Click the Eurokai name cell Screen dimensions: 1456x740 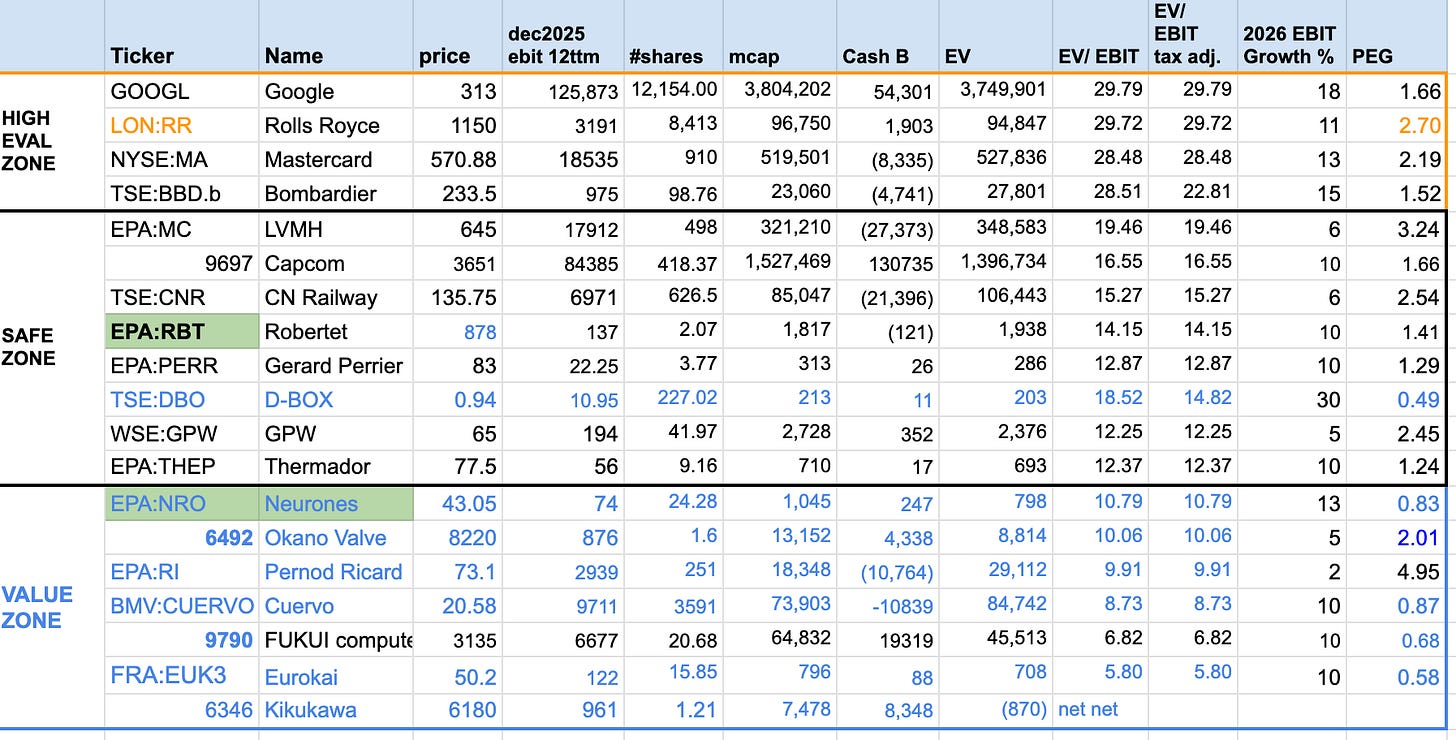(337, 676)
